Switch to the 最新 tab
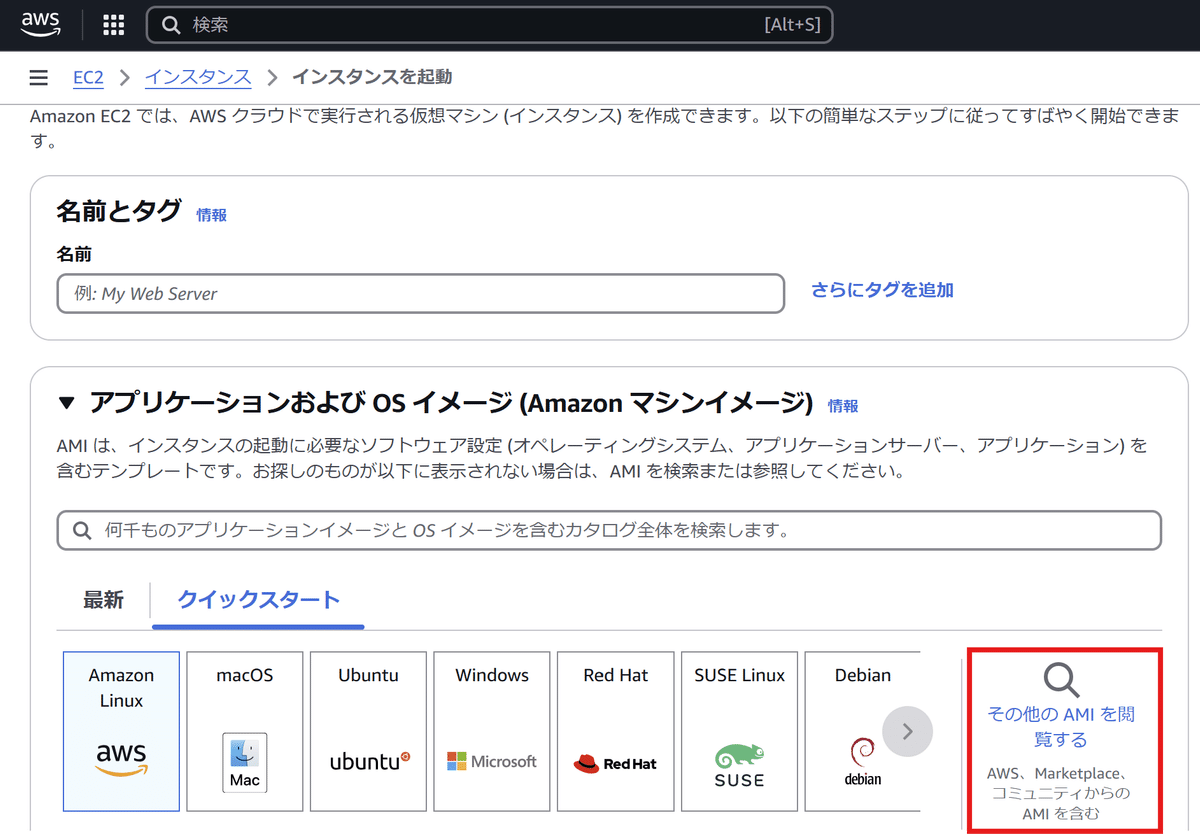This screenshot has width=1200, height=834. tap(104, 600)
